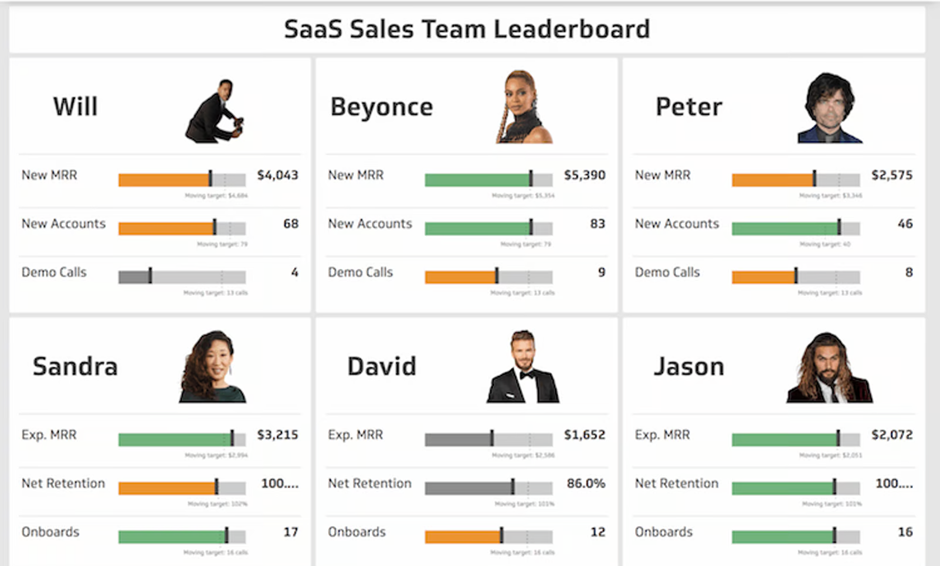Select Sandra's profile picture

[212, 366]
